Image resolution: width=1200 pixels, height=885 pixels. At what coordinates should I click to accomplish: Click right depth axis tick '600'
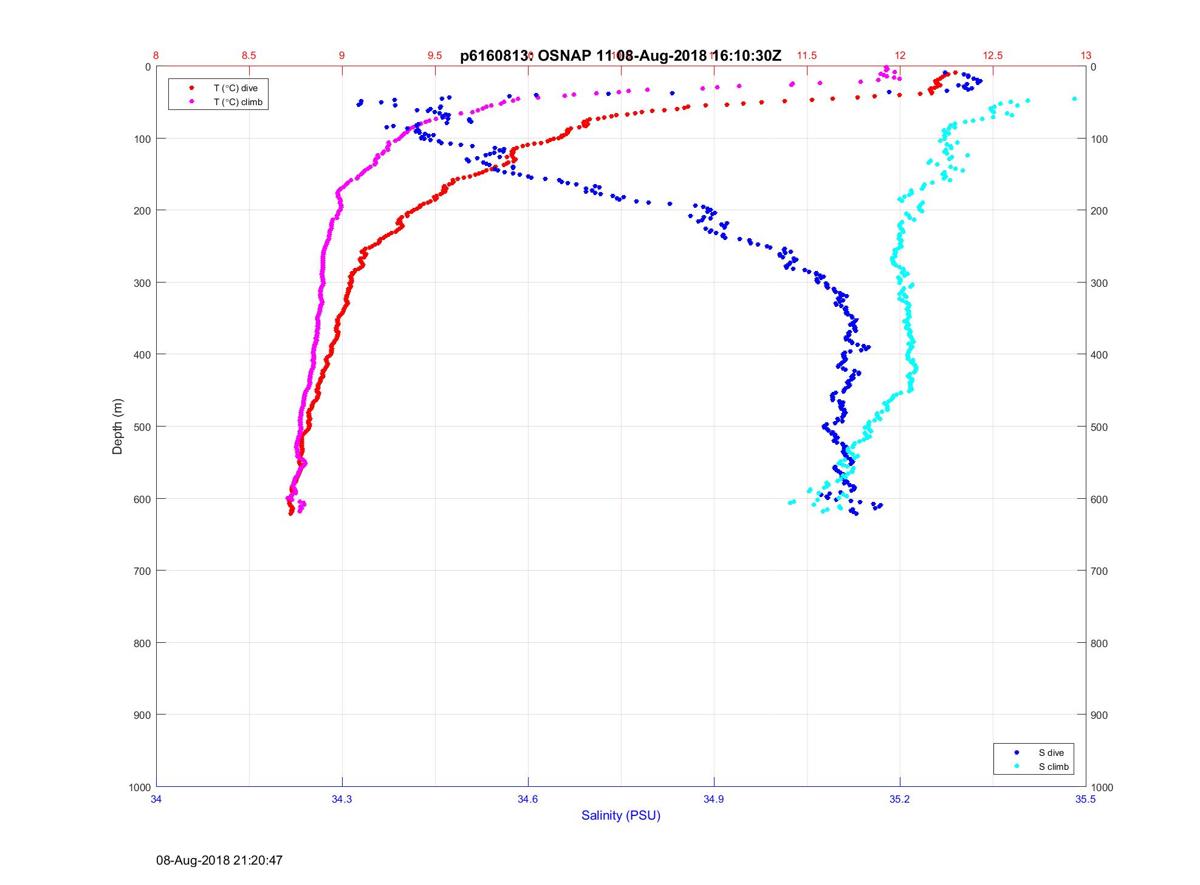[x=1100, y=499]
